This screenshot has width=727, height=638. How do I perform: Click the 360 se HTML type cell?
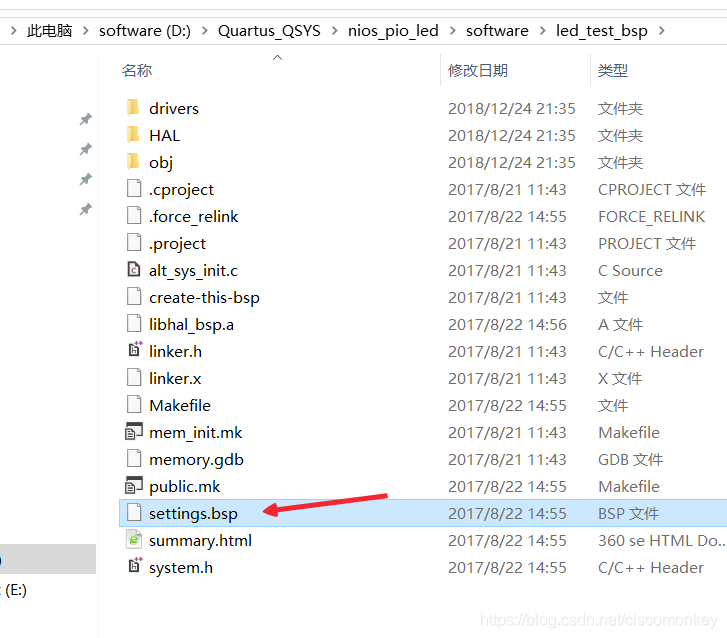coord(662,540)
